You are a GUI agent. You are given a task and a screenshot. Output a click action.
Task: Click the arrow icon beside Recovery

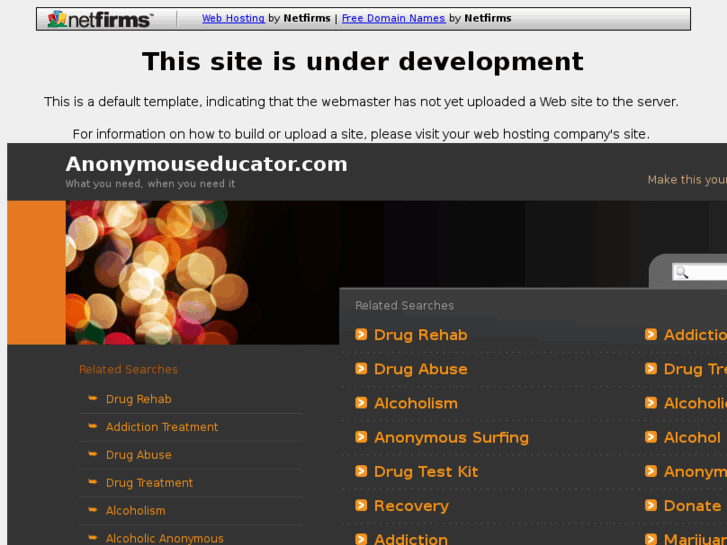(361, 505)
